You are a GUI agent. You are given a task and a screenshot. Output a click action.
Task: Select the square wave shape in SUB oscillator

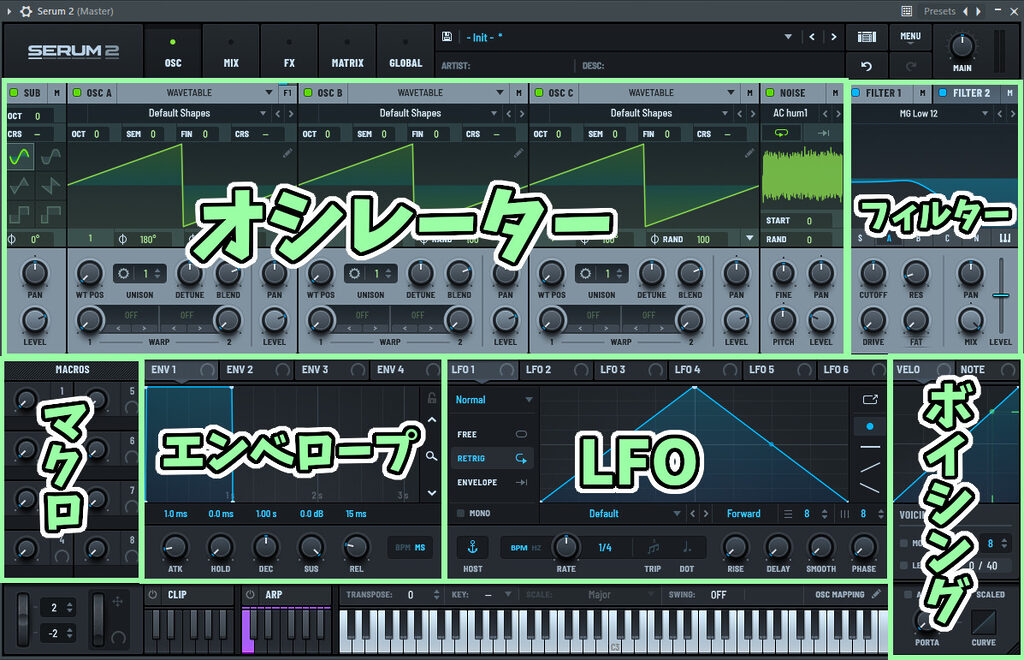(20, 213)
